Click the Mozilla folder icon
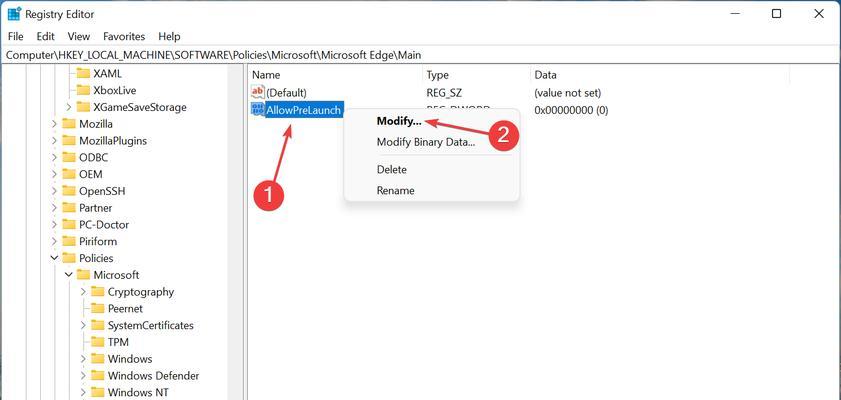The height and width of the screenshot is (400, 841). click(69, 124)
